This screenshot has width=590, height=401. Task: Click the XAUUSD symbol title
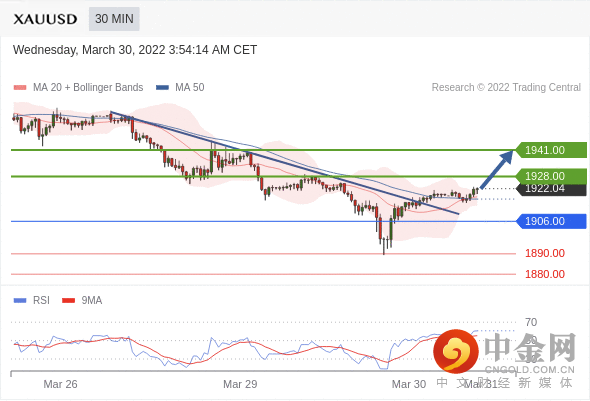45,19
